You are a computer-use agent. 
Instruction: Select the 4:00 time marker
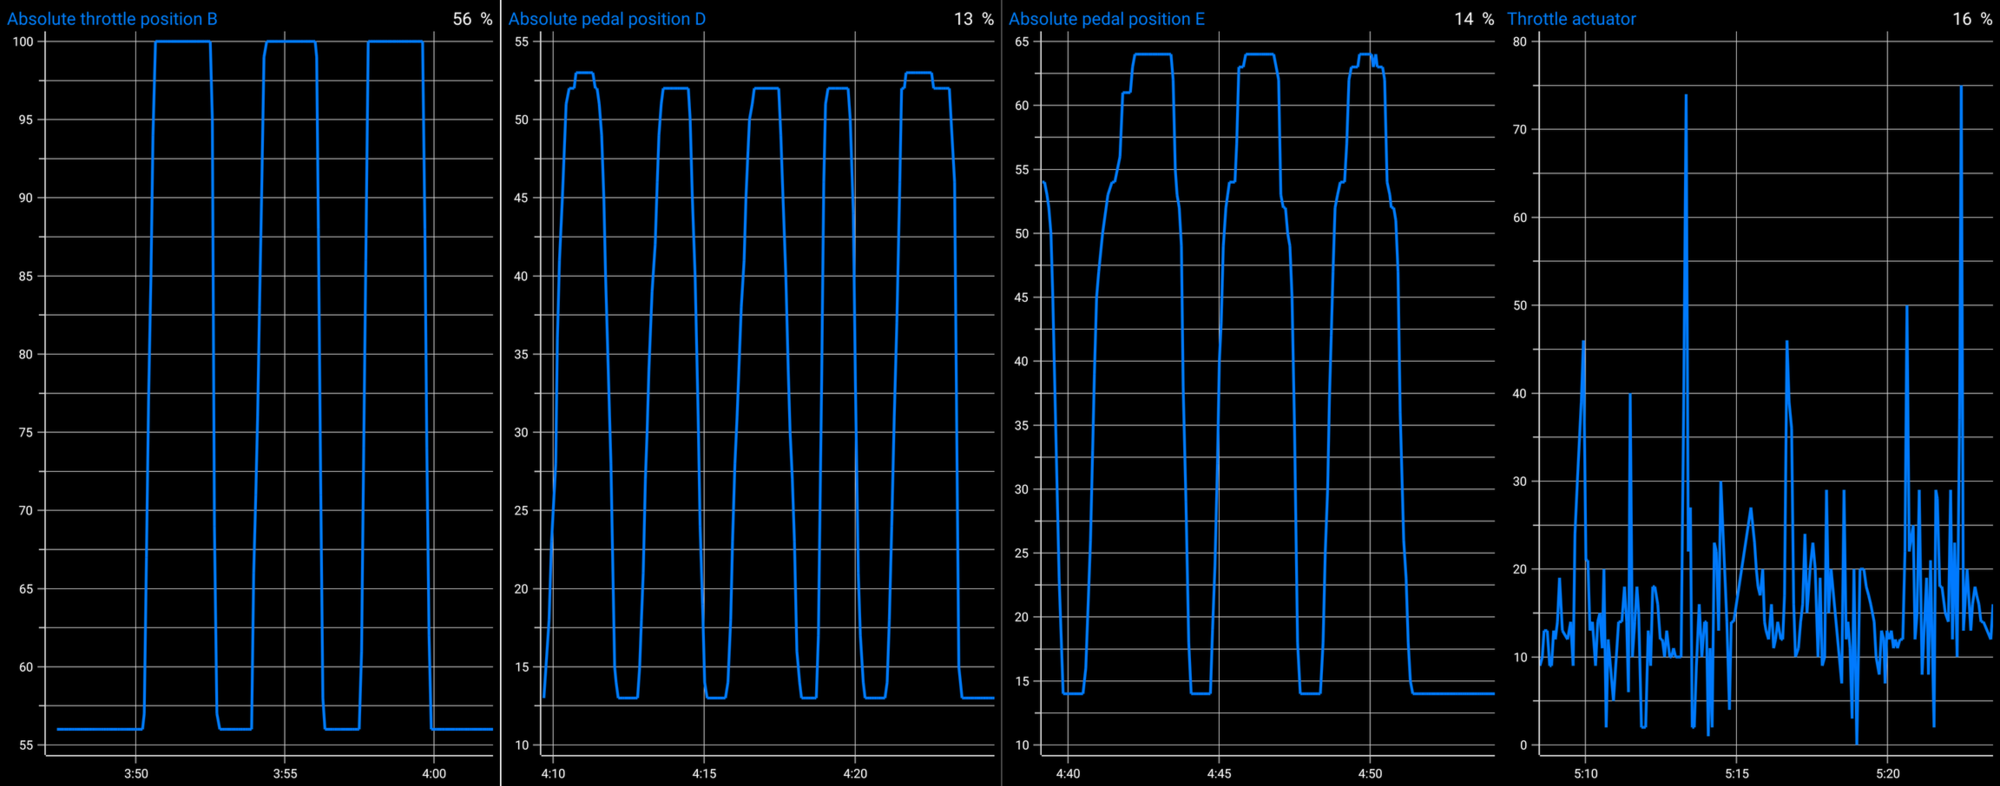pos(434,773)
